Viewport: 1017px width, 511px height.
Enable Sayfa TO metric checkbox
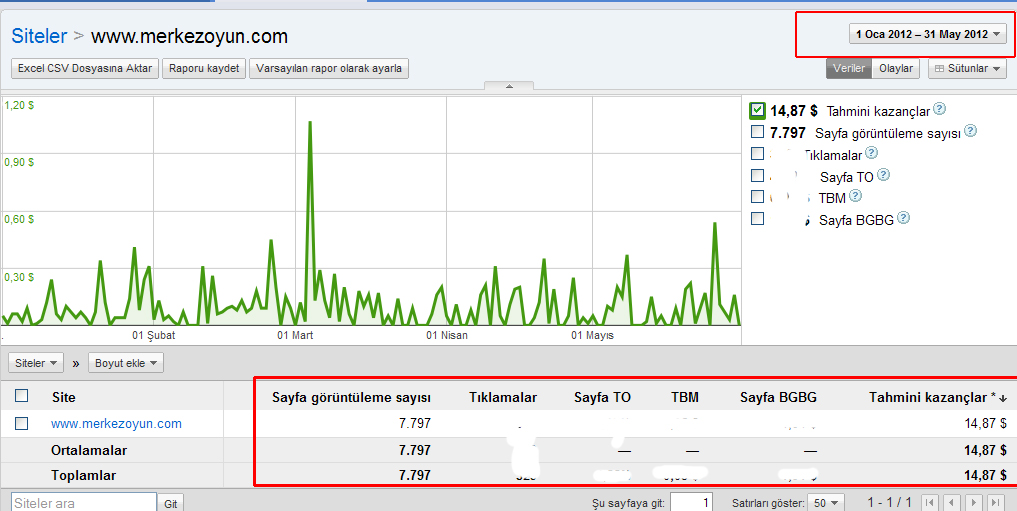pyautogui.click(x=757, y=176)
